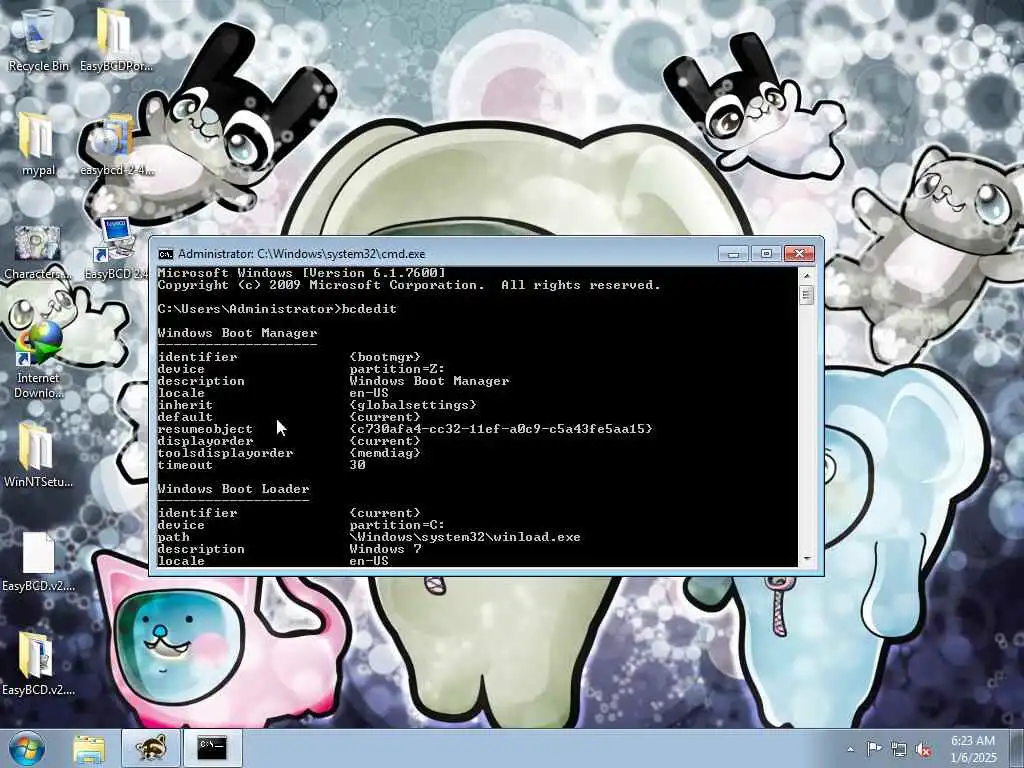The height and width of the screenshot is (768, 1024).
Task: Open the raccoon app in the taskbar
Action: pyautogui.click(x=151, y=748)
